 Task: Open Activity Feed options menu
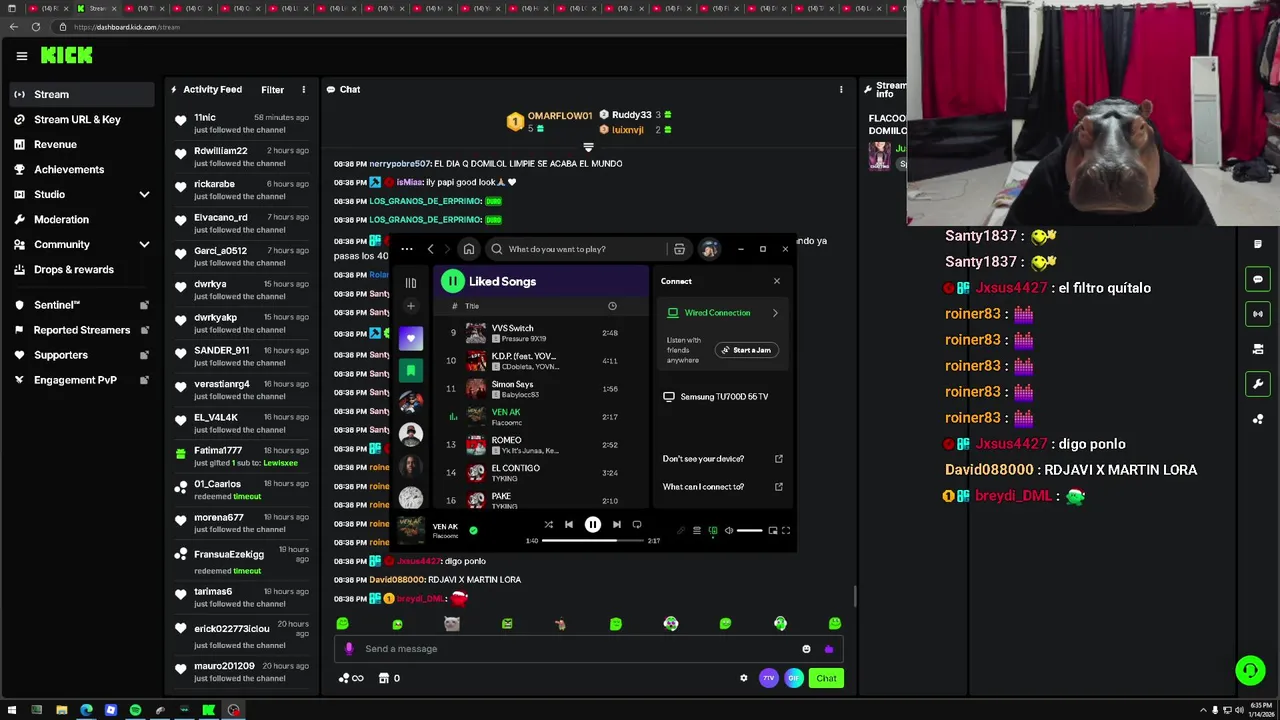303,90
